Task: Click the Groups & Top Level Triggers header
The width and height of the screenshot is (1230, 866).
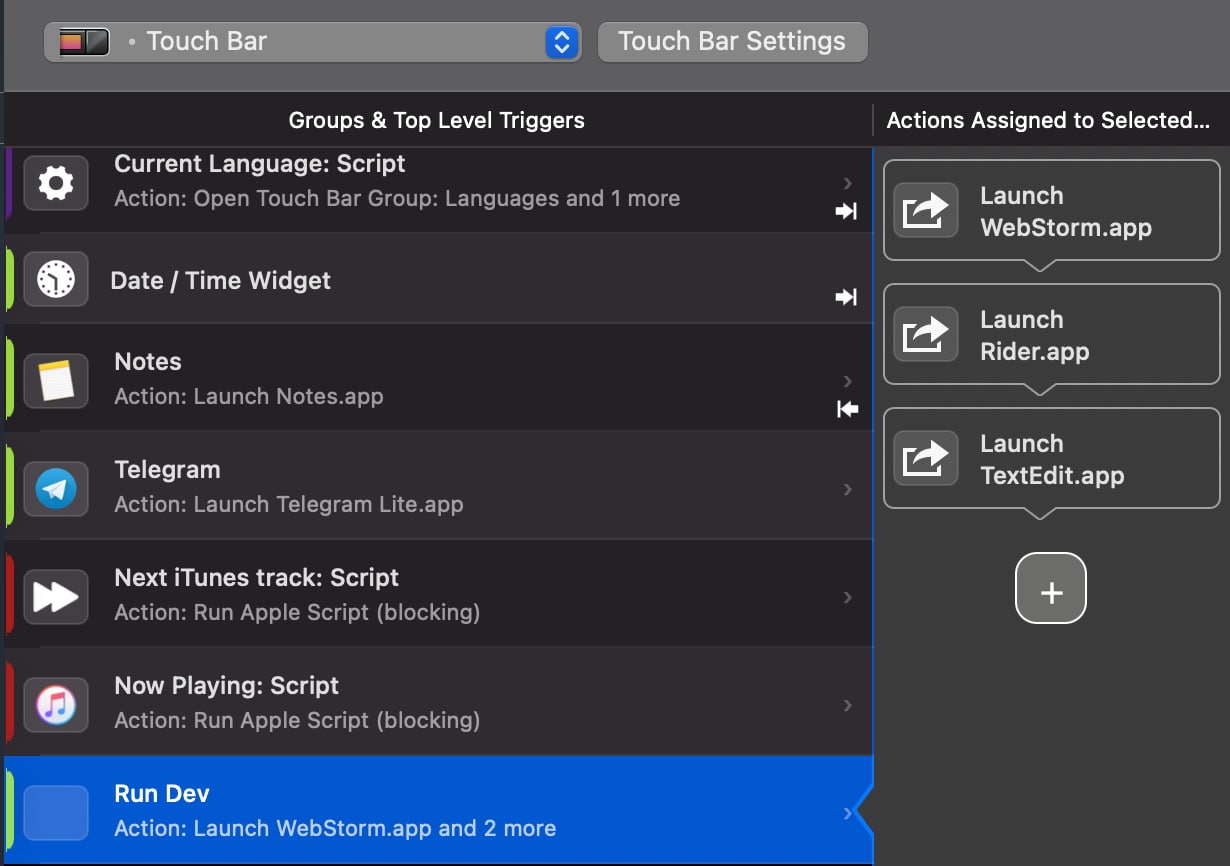Action: (437, 121)
